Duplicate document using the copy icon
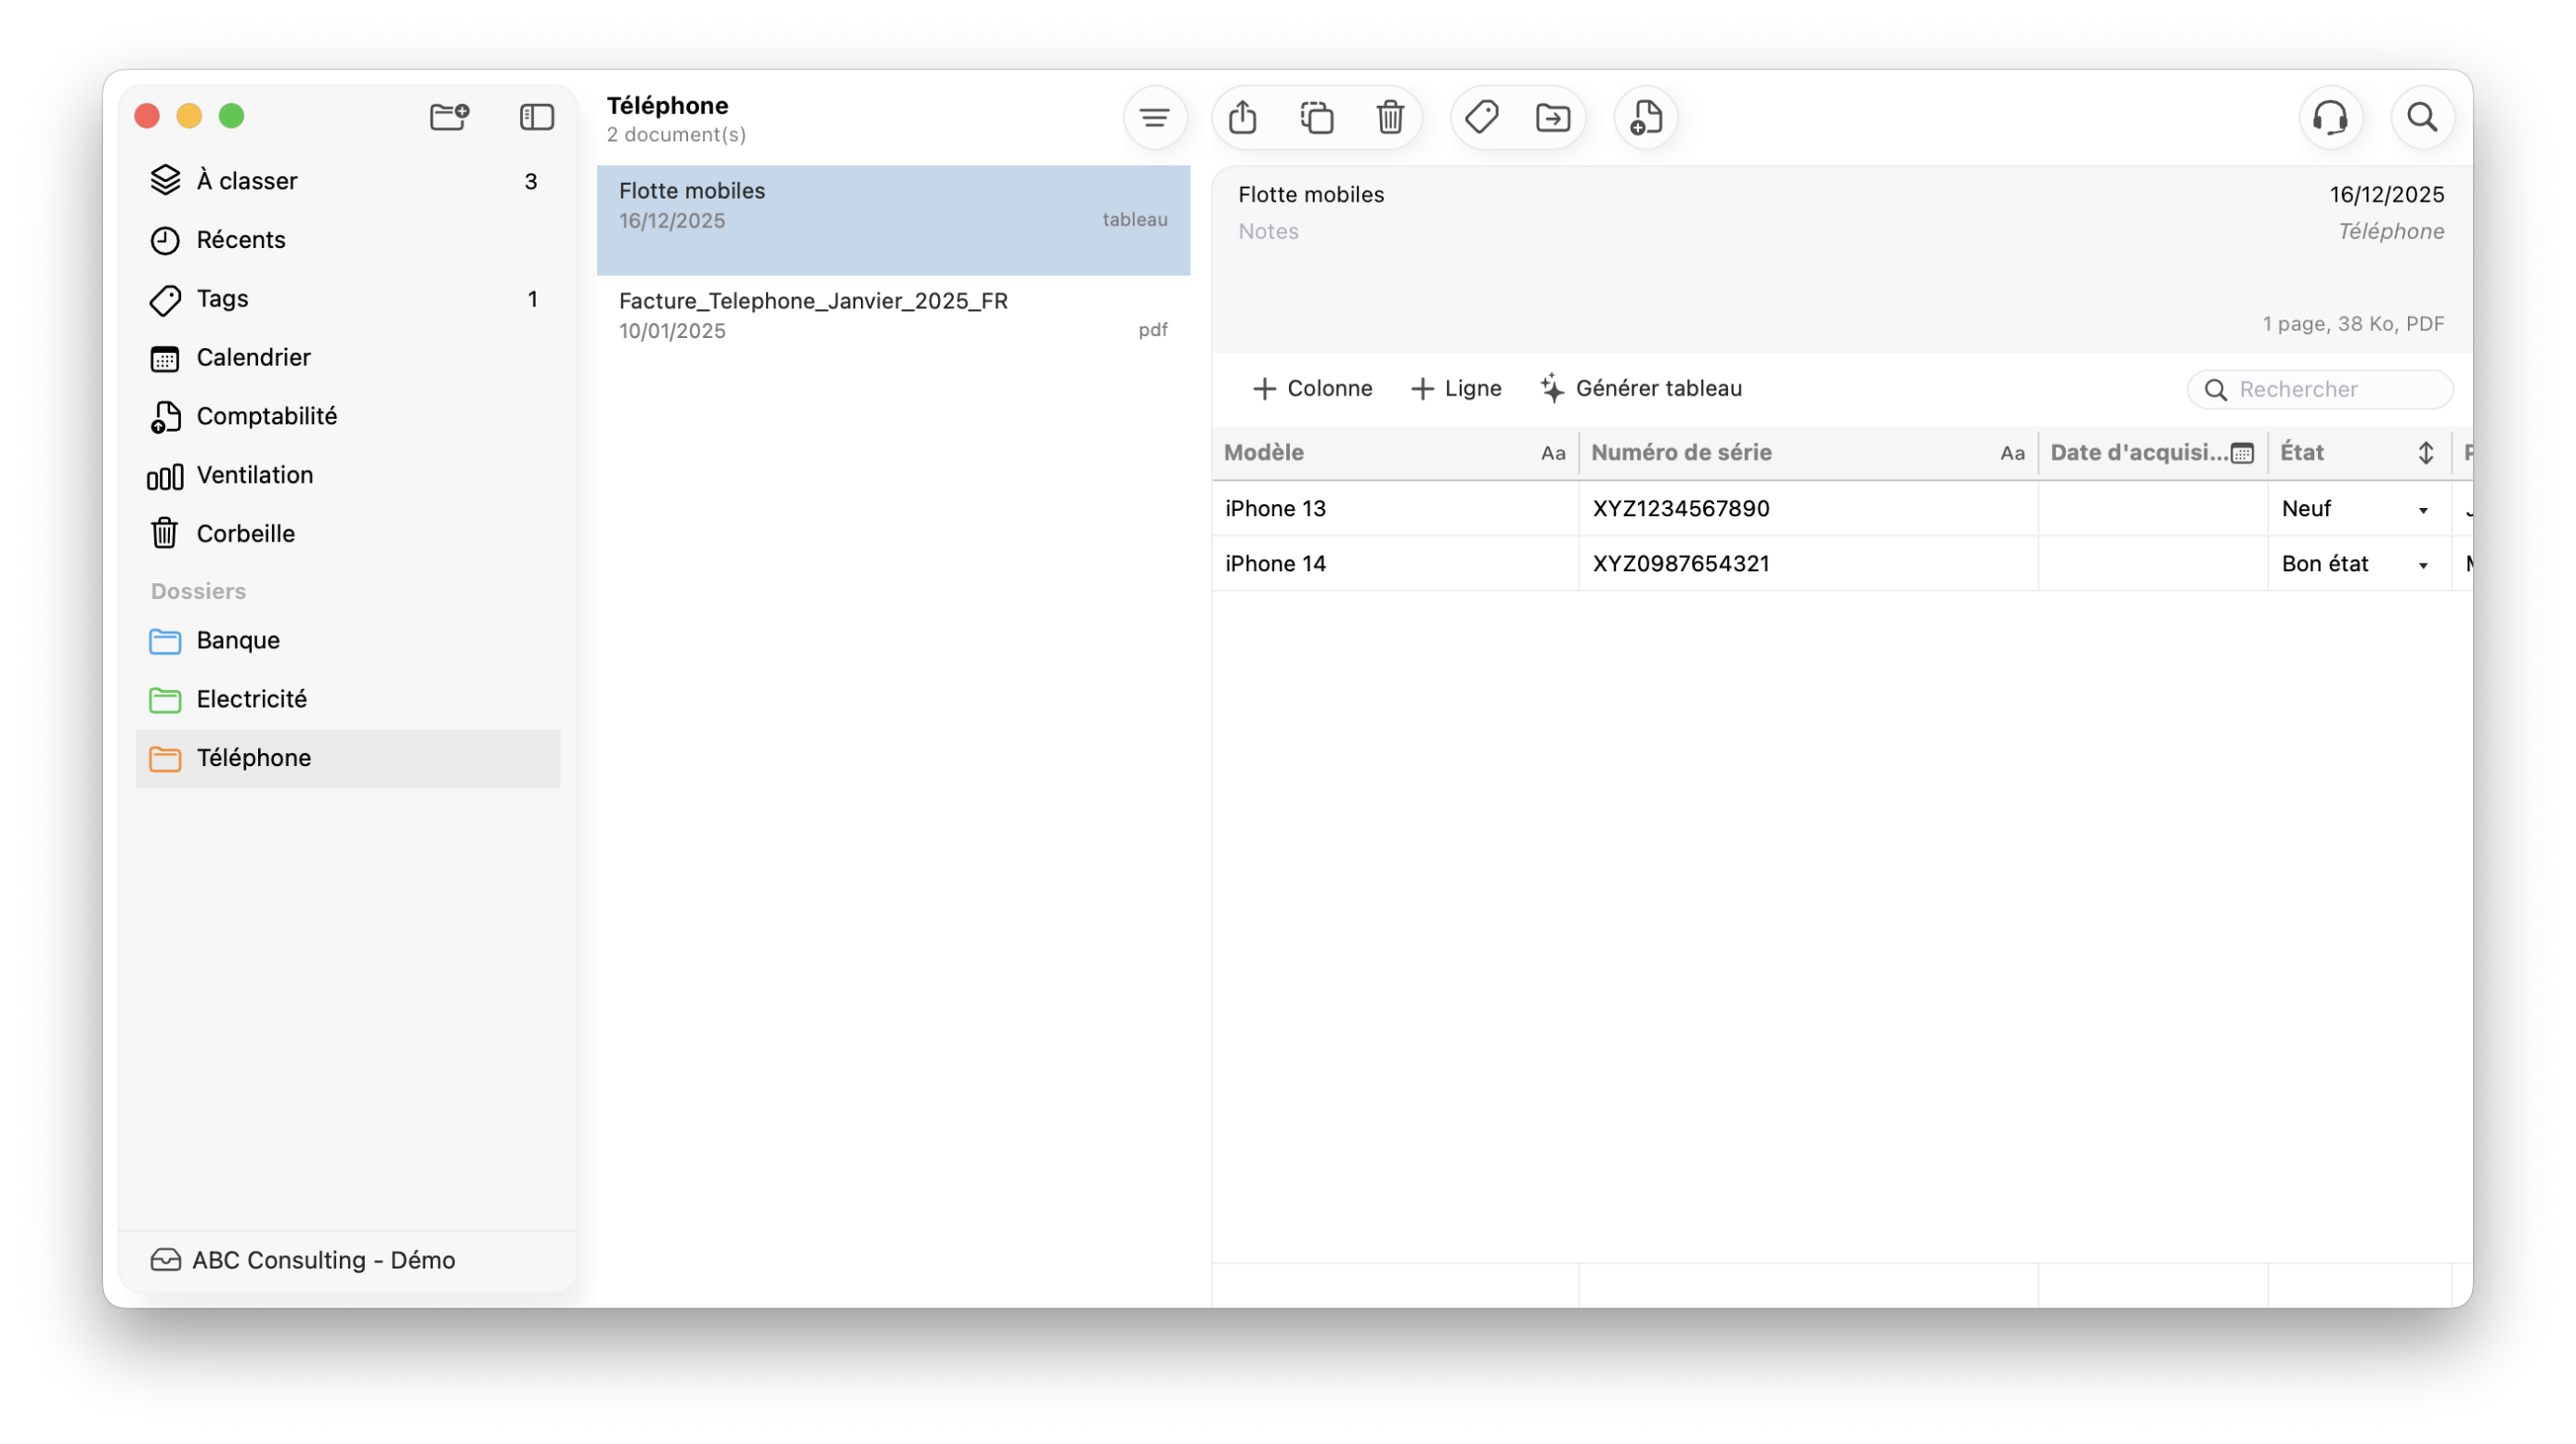This screenshot has height=1444, width=2576. 1316,118
